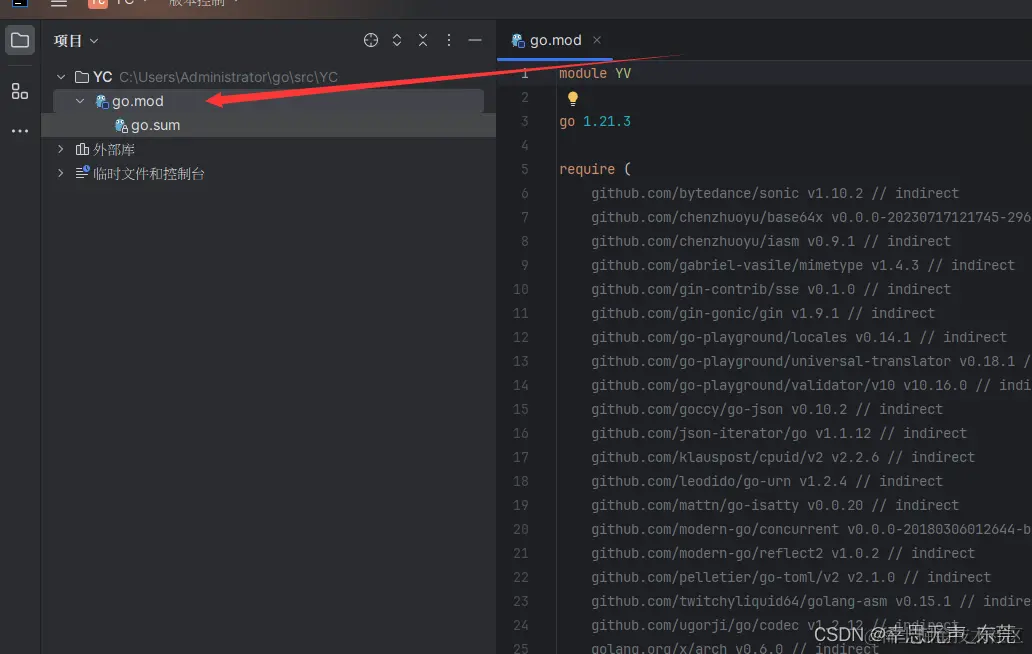Click the project path C:\Users\Administrator\go\src\YC
This screenshot has height=654, width=1032.
point(228,77)
